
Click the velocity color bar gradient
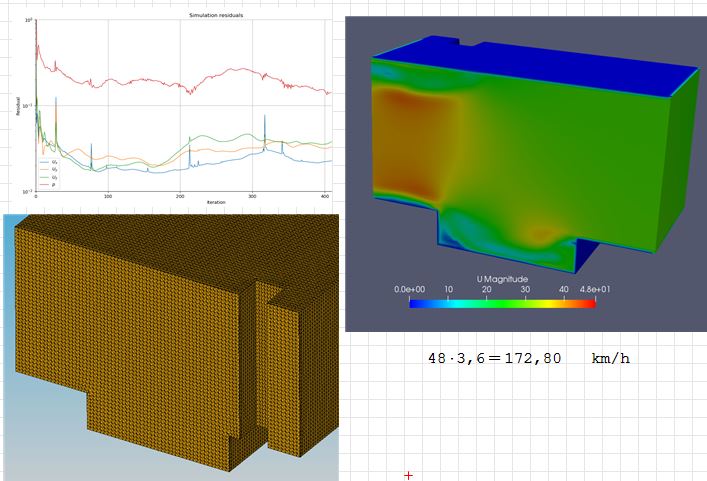[x=502, y=304]
